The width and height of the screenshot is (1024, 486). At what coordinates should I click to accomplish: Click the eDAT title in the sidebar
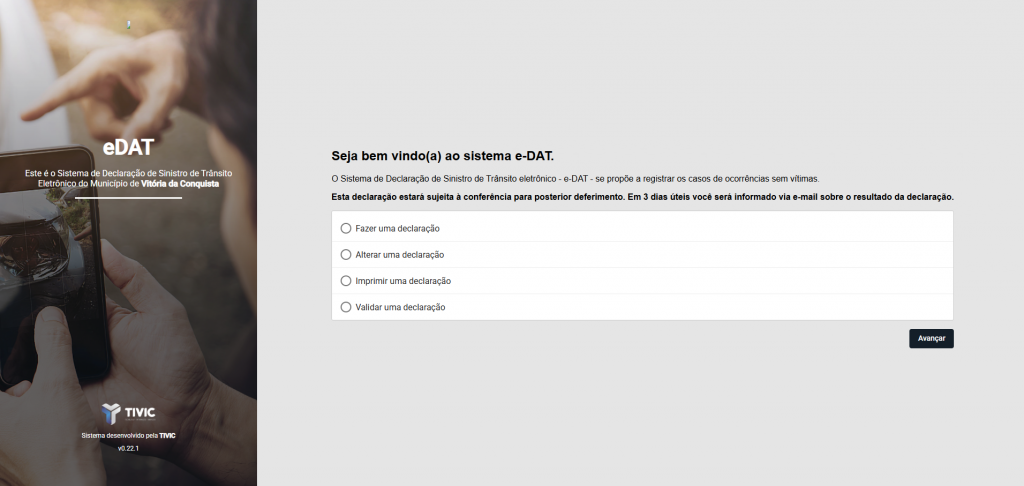(x=128, y=148)
